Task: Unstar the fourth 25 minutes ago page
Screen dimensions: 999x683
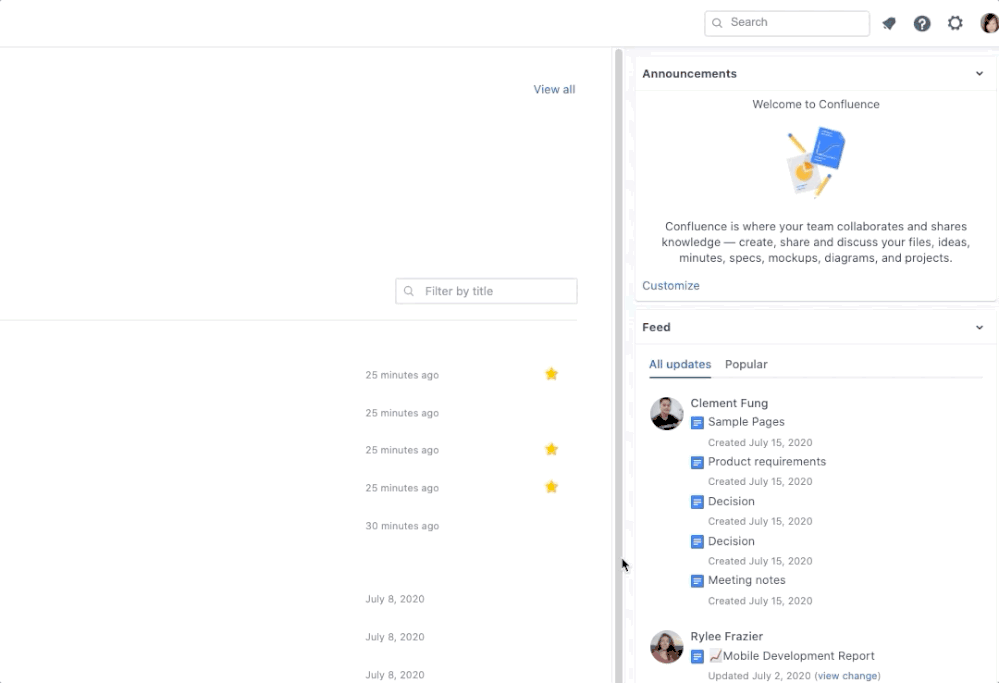Action: (x=552, y=487)
